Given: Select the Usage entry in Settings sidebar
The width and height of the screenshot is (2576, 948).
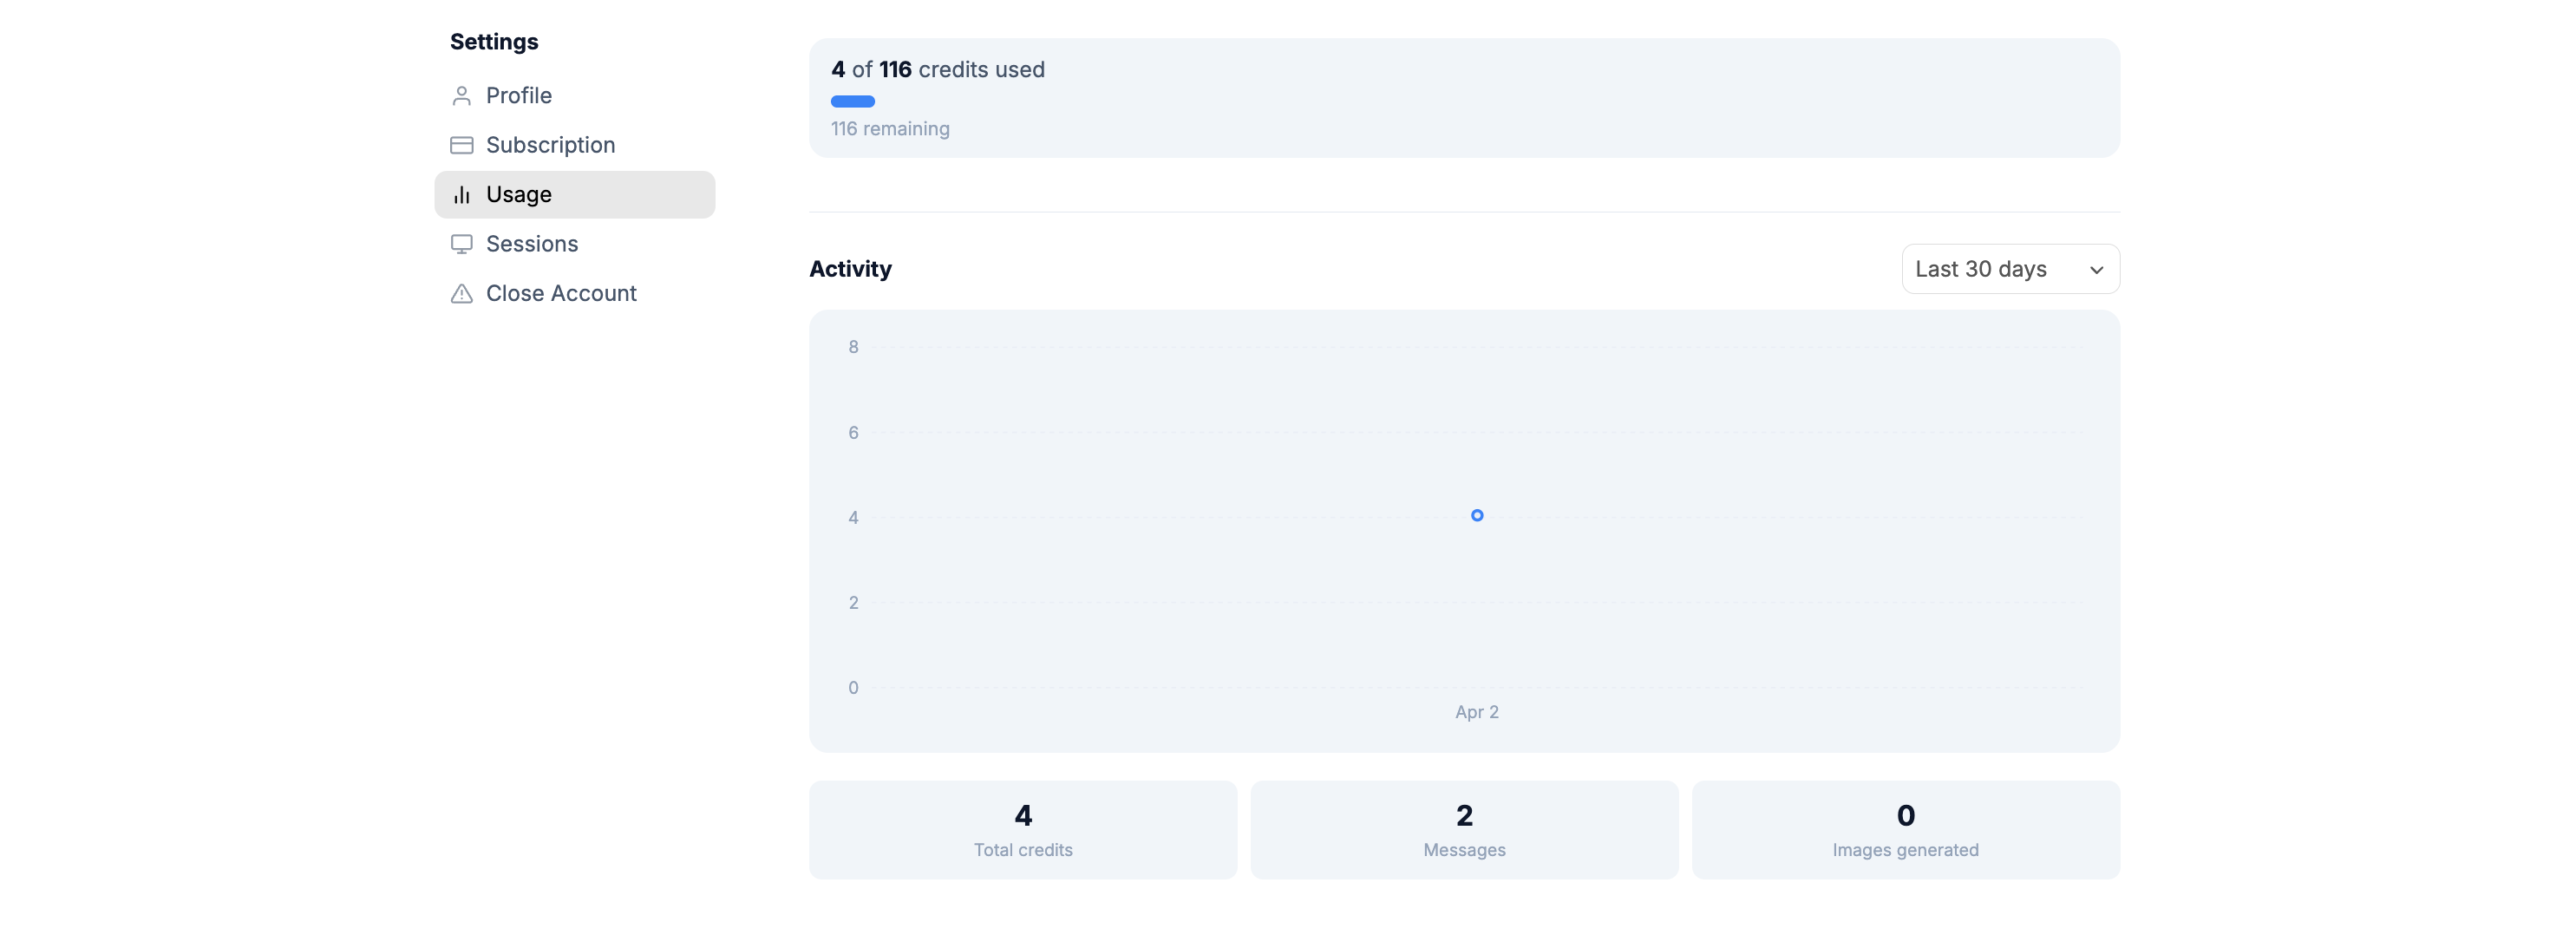Looking at the screenshot, I should (519, 194).
